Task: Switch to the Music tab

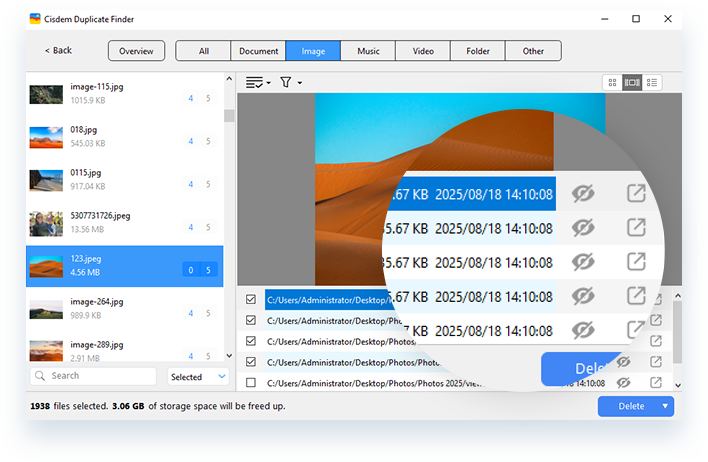Action: pyautogui.click(x=368, y=51)
